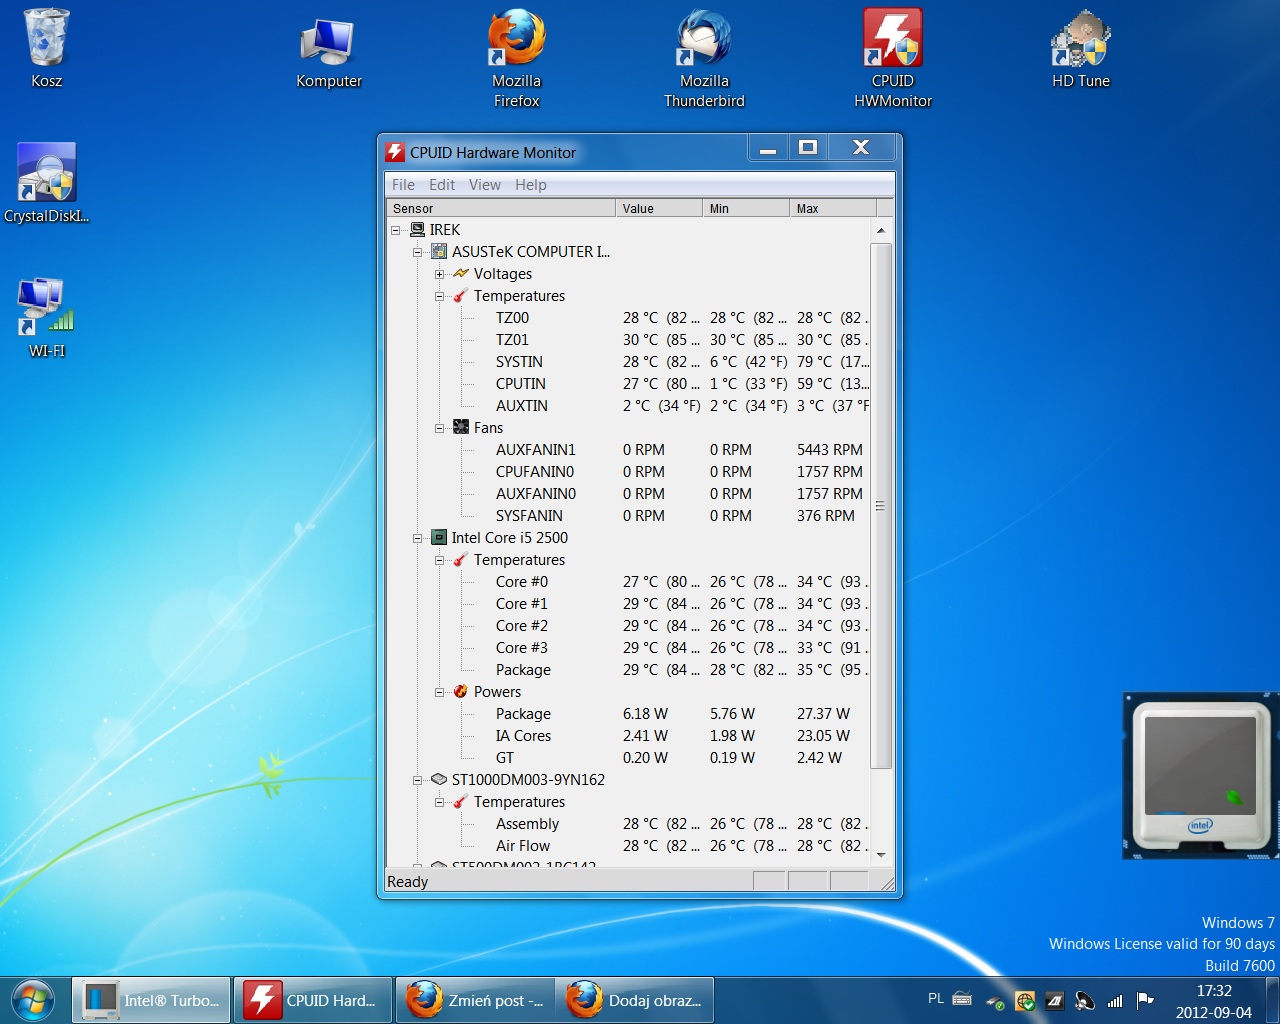
Task: Click the Windows Start button
Action: coord(33,1000)
